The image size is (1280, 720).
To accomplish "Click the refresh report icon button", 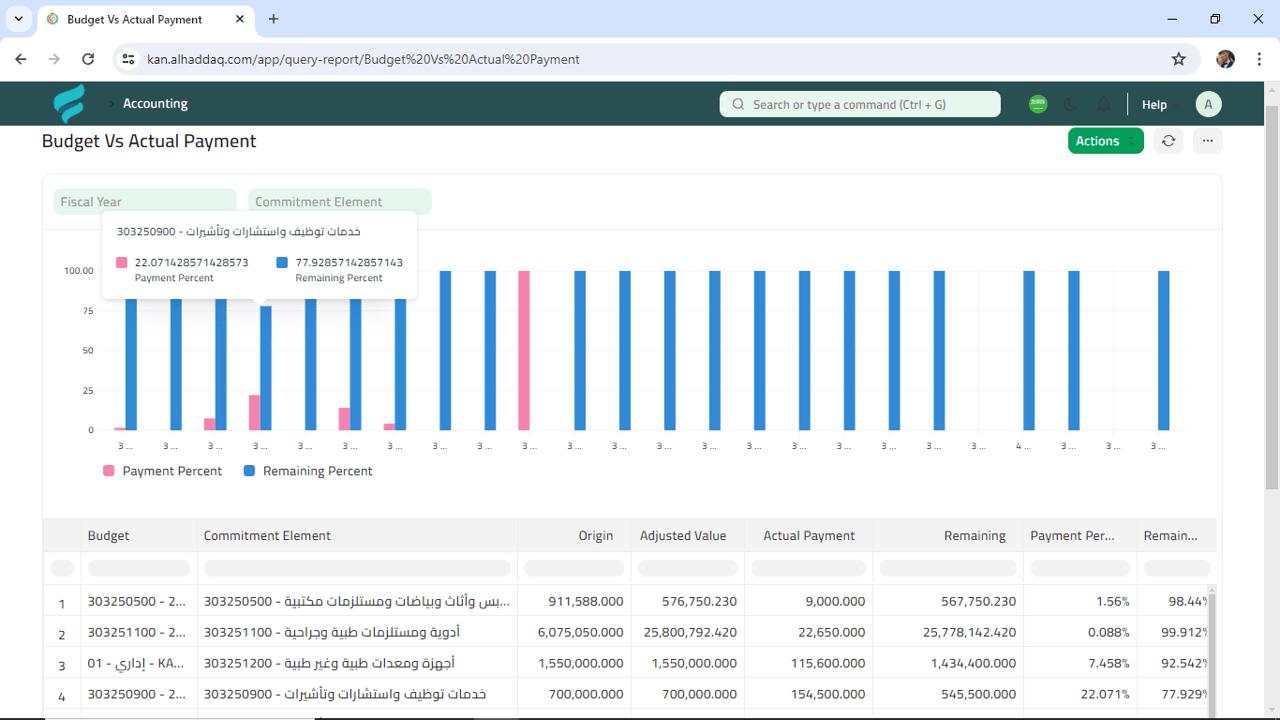I will point(1168,141).
